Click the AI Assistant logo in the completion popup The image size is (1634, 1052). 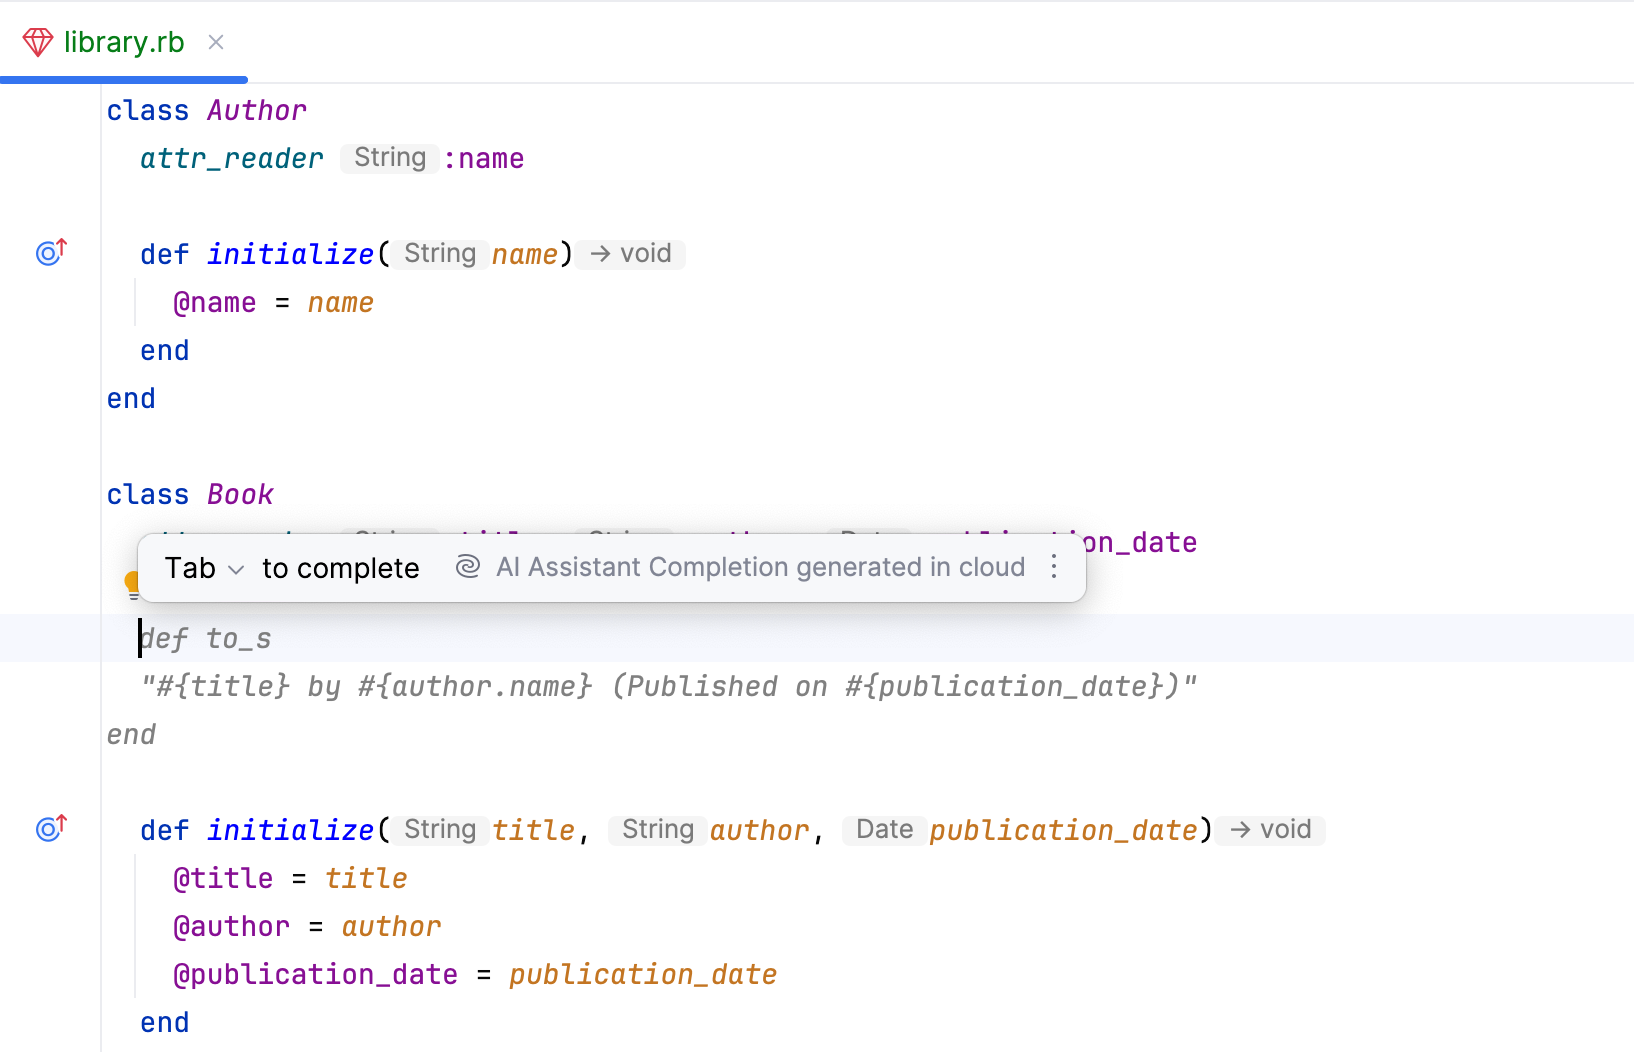pyautogui.click(x=467, y=567)
